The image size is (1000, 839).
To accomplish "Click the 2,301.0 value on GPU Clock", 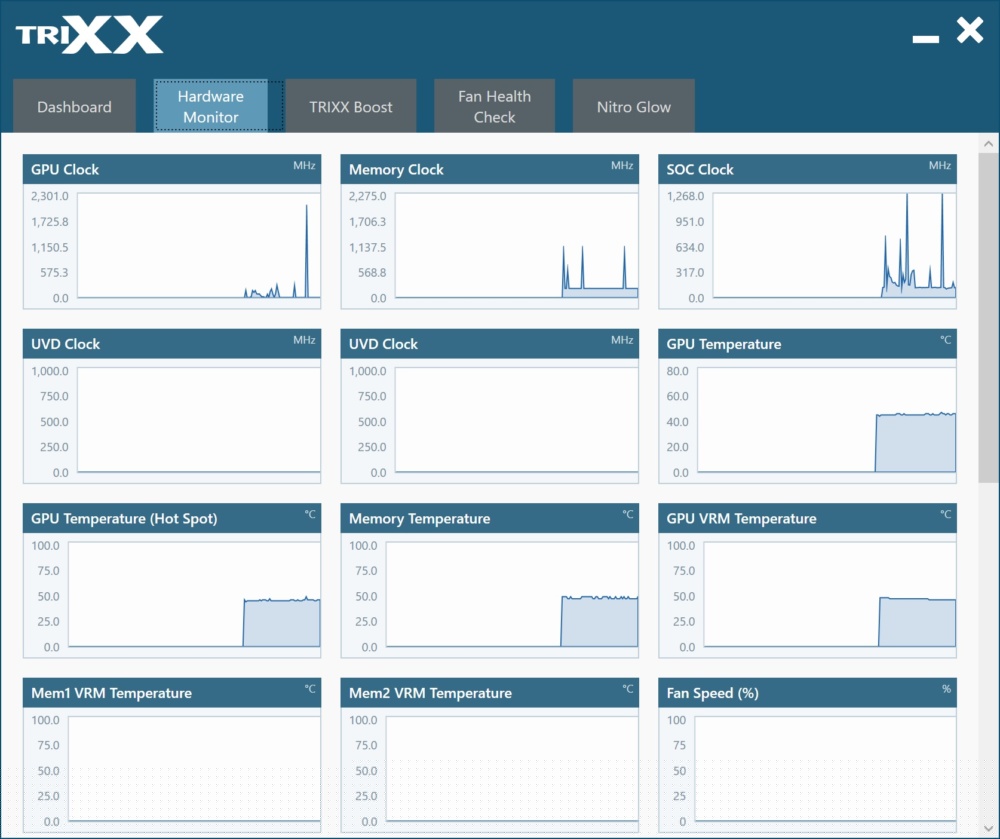I will pos(50,196).
